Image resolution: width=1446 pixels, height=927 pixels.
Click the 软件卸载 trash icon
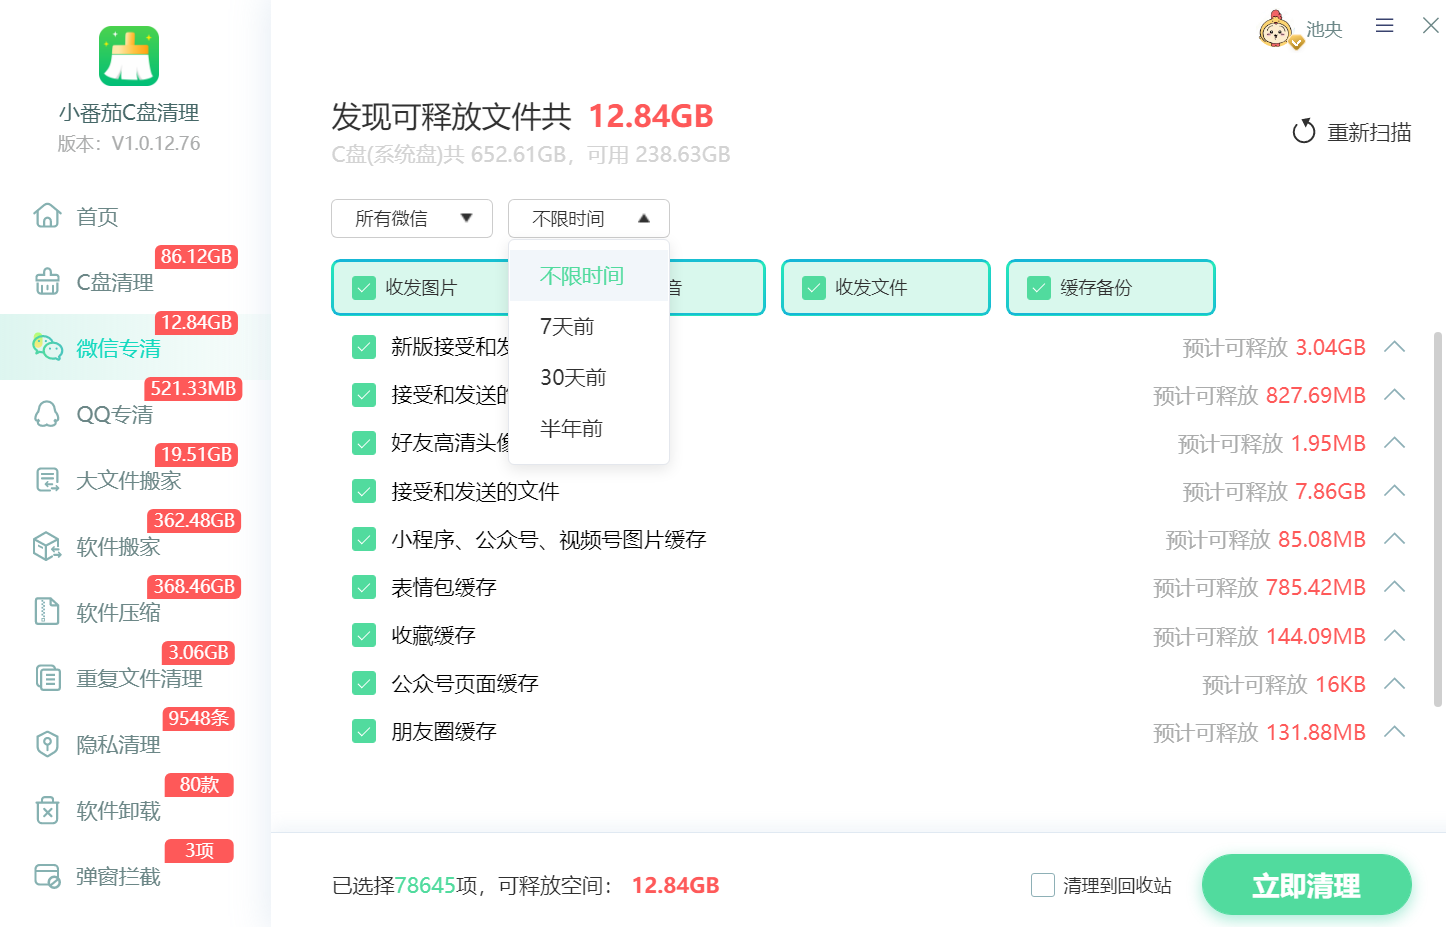[47, 810]
